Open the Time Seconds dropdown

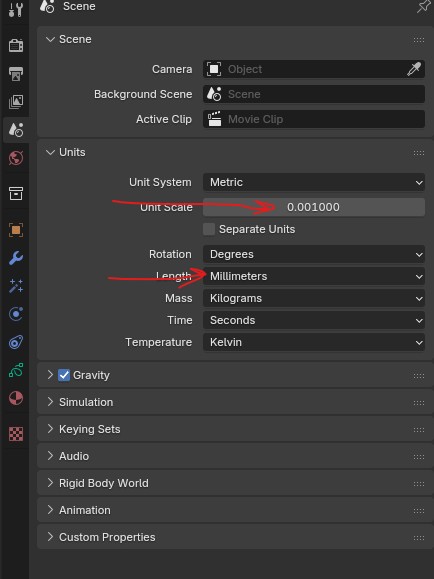(x=314, y=320)
